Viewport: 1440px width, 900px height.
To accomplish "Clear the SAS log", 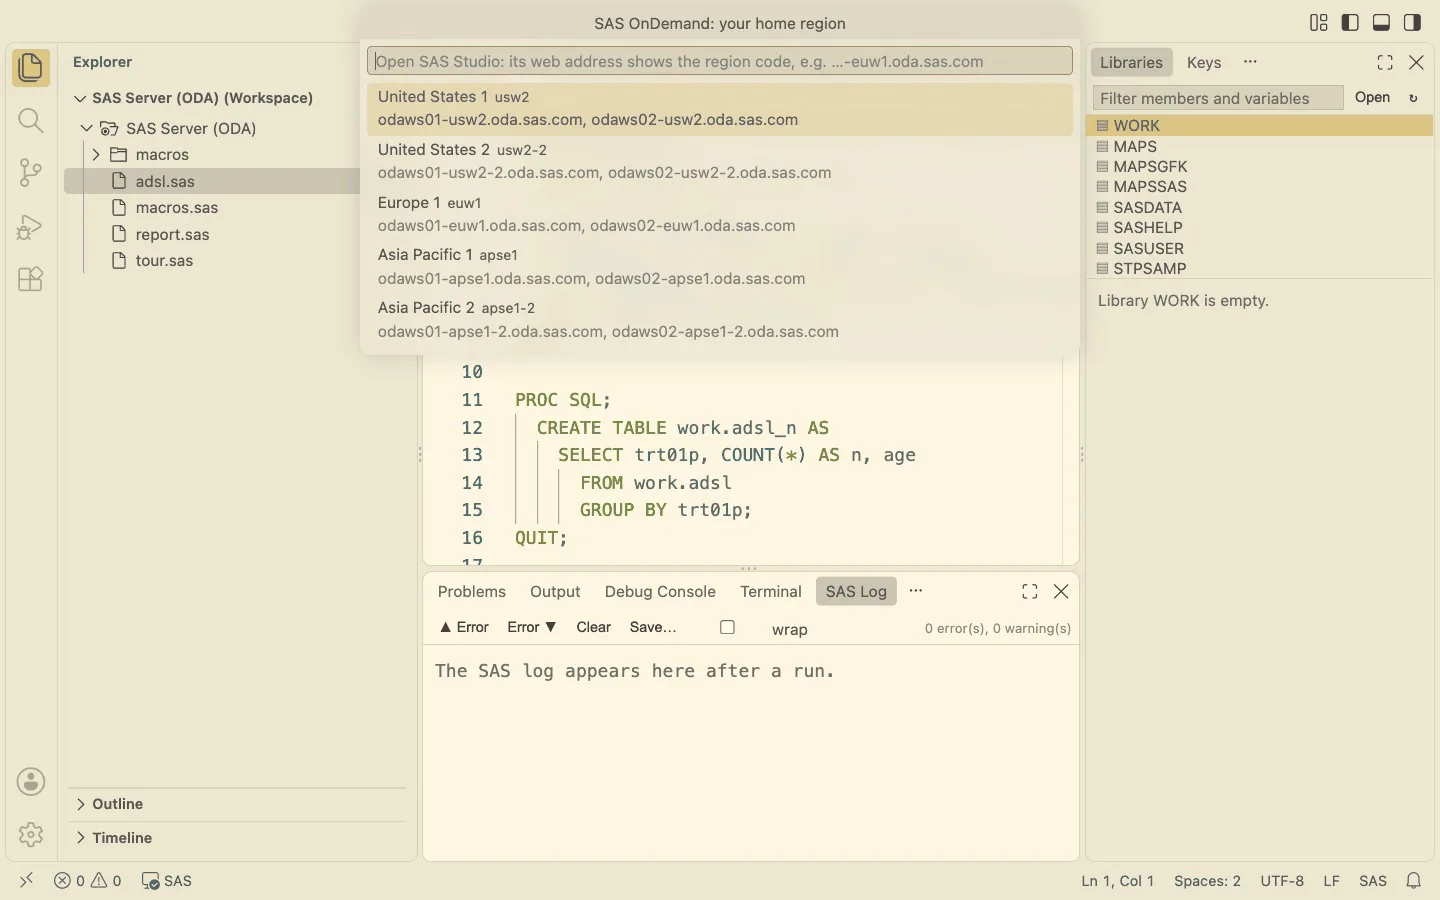I will click(594, 628).
